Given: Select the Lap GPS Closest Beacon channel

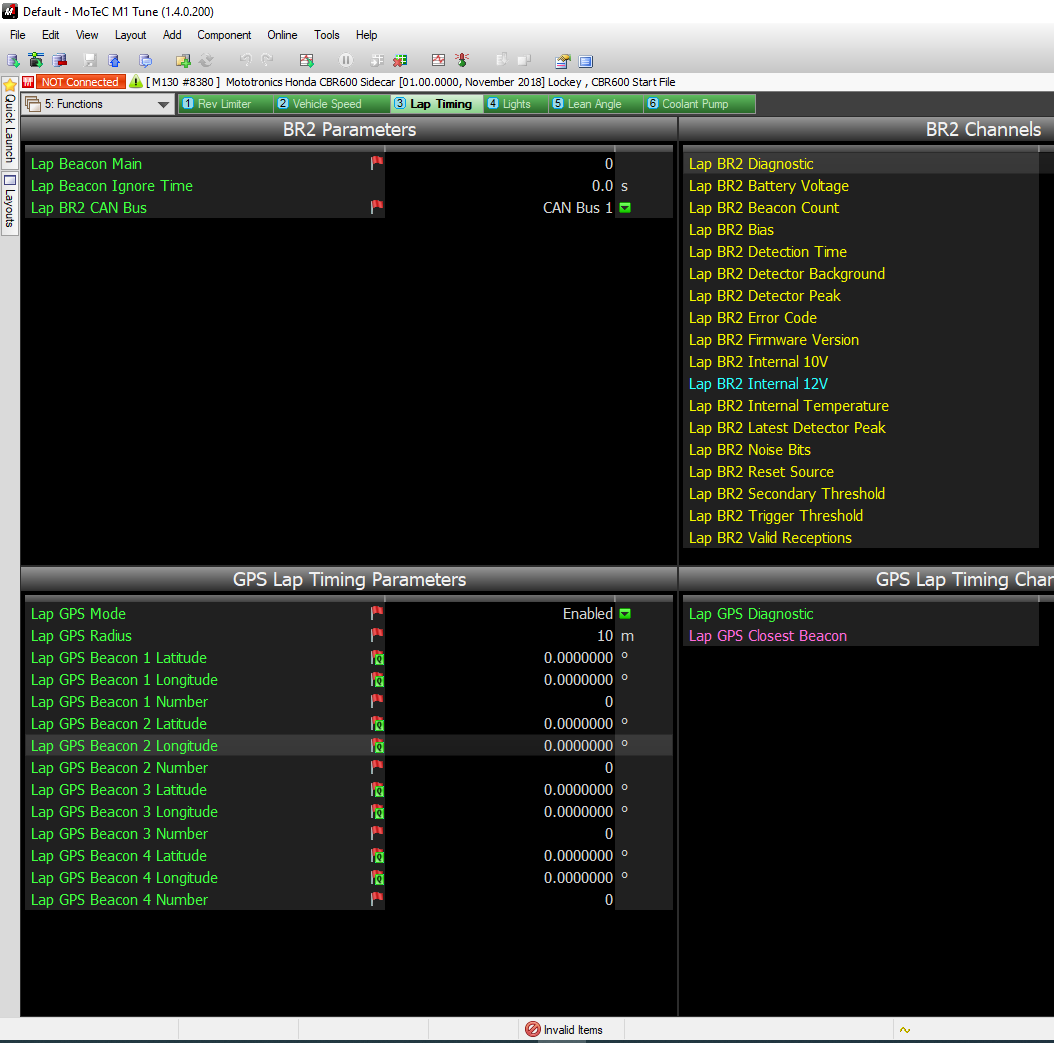Looking at the screenshot, I should (861, 635).
